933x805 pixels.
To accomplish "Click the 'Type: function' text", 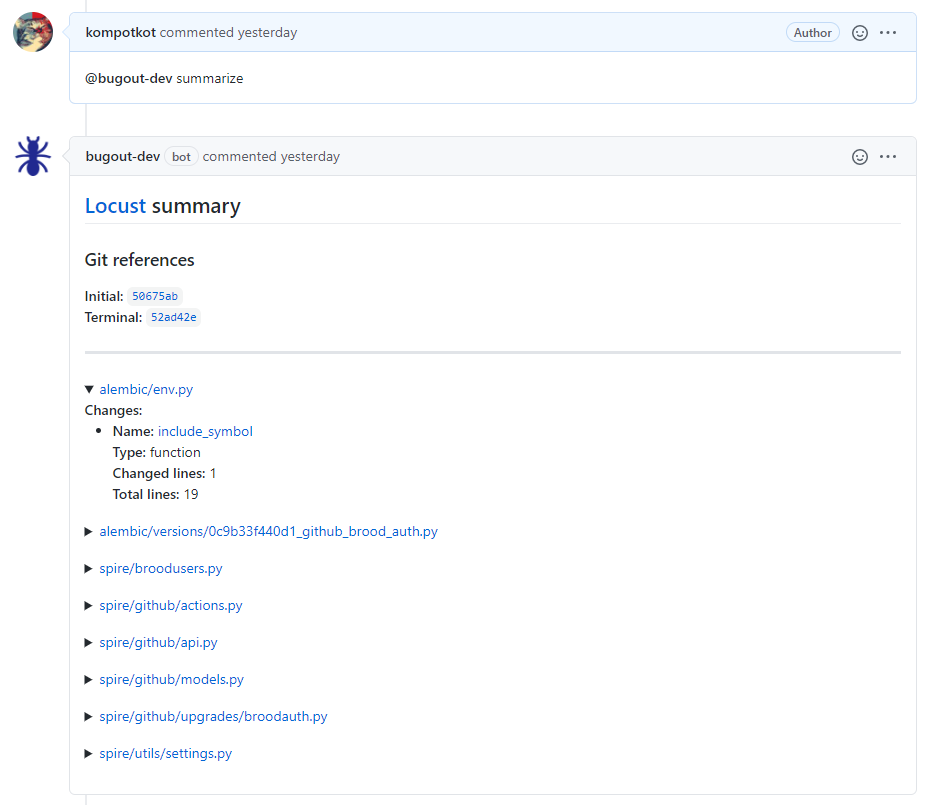I will (156, 453).
